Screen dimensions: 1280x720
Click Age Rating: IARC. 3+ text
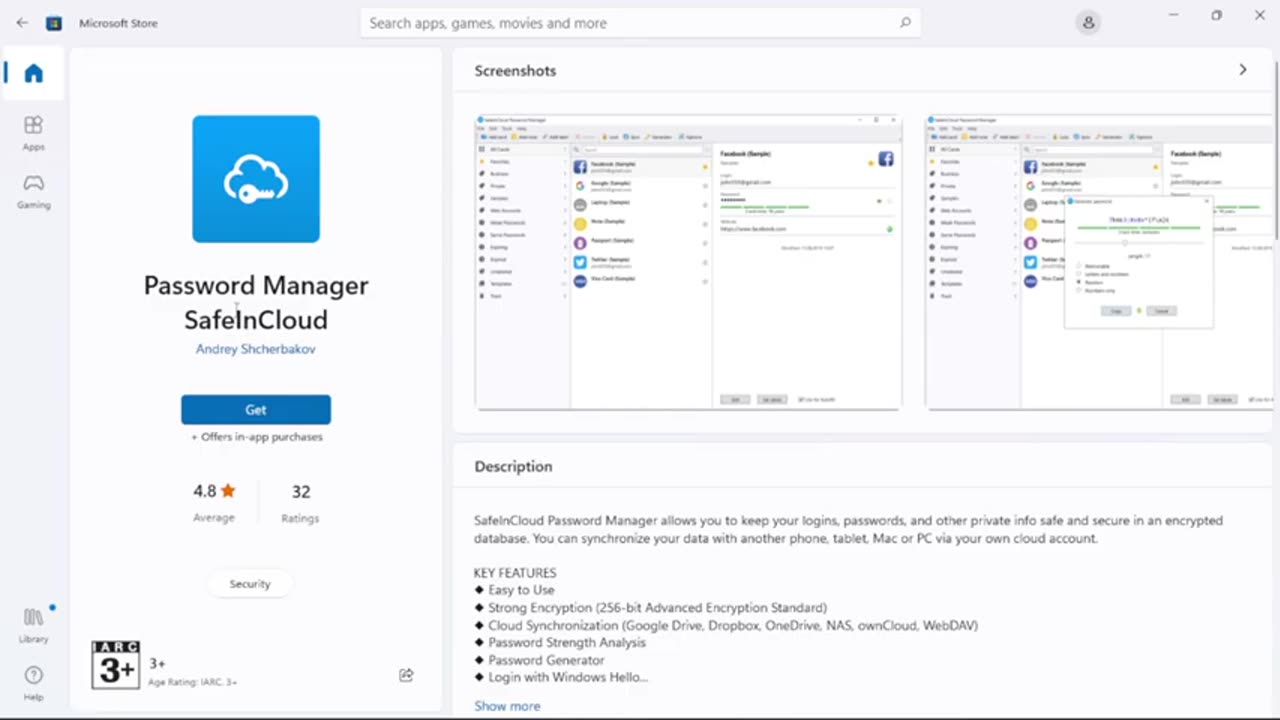(x=193, y=682)
